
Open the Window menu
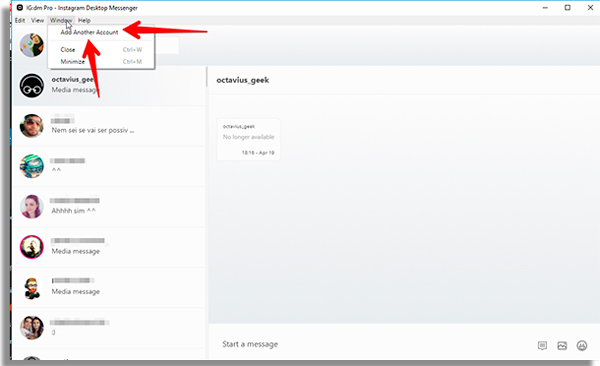61,20
